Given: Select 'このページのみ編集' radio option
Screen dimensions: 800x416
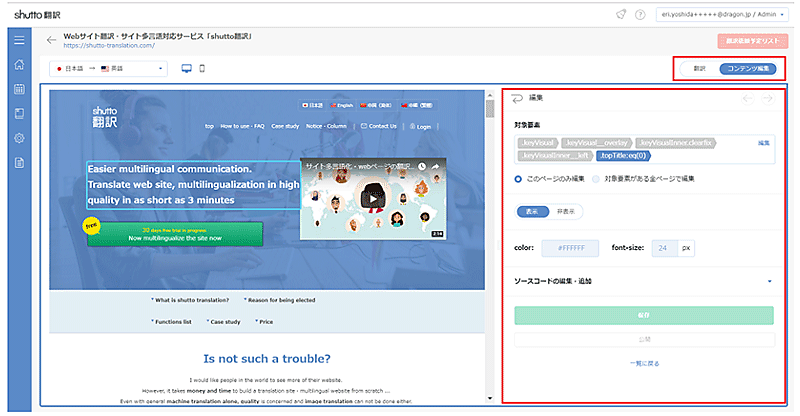Looking at the screenshot, I should [x=519, y=178].
